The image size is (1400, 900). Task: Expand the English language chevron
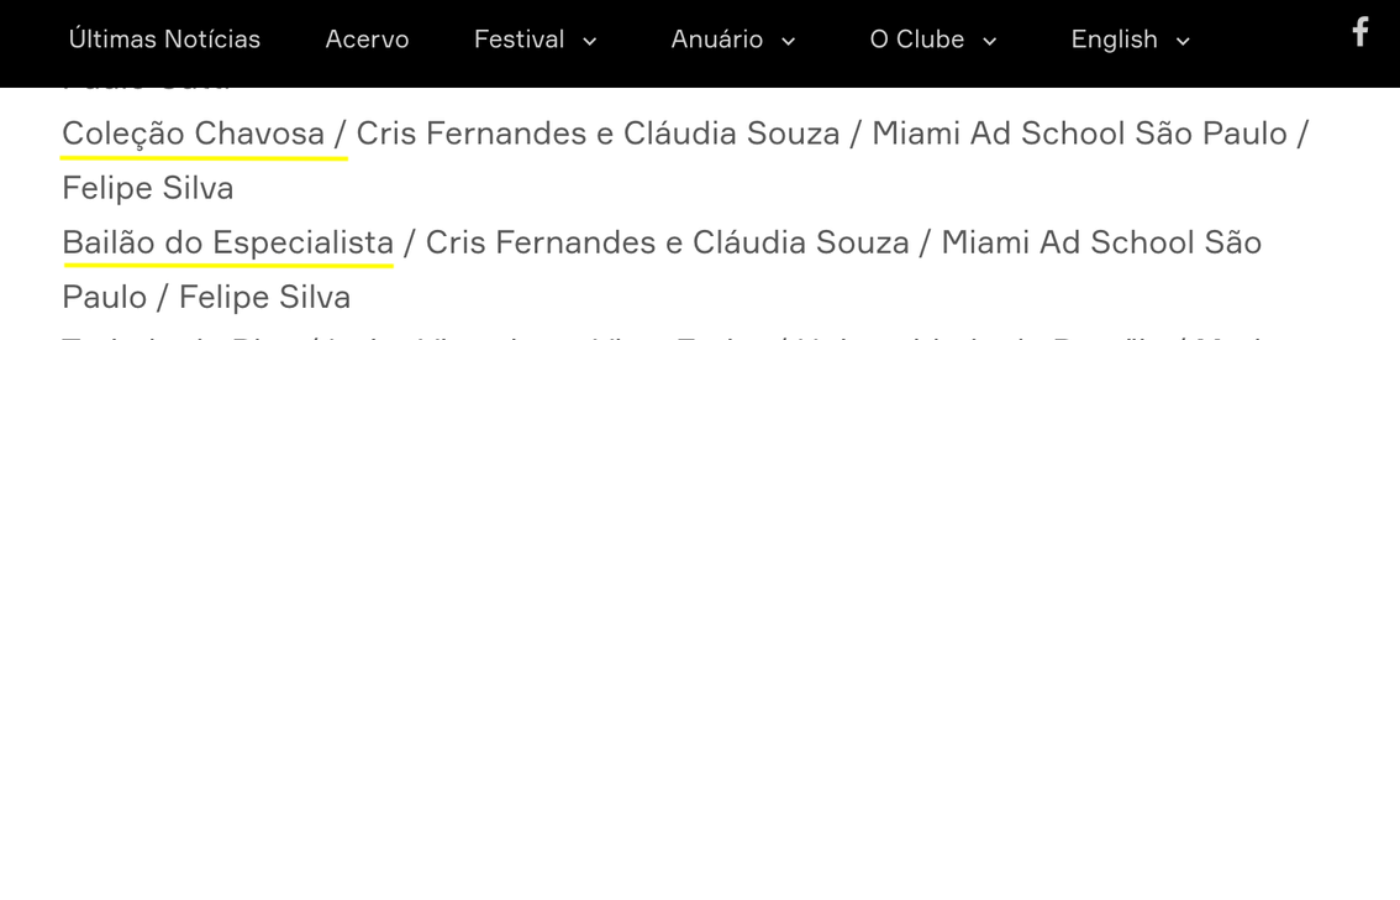[1183, 41]
